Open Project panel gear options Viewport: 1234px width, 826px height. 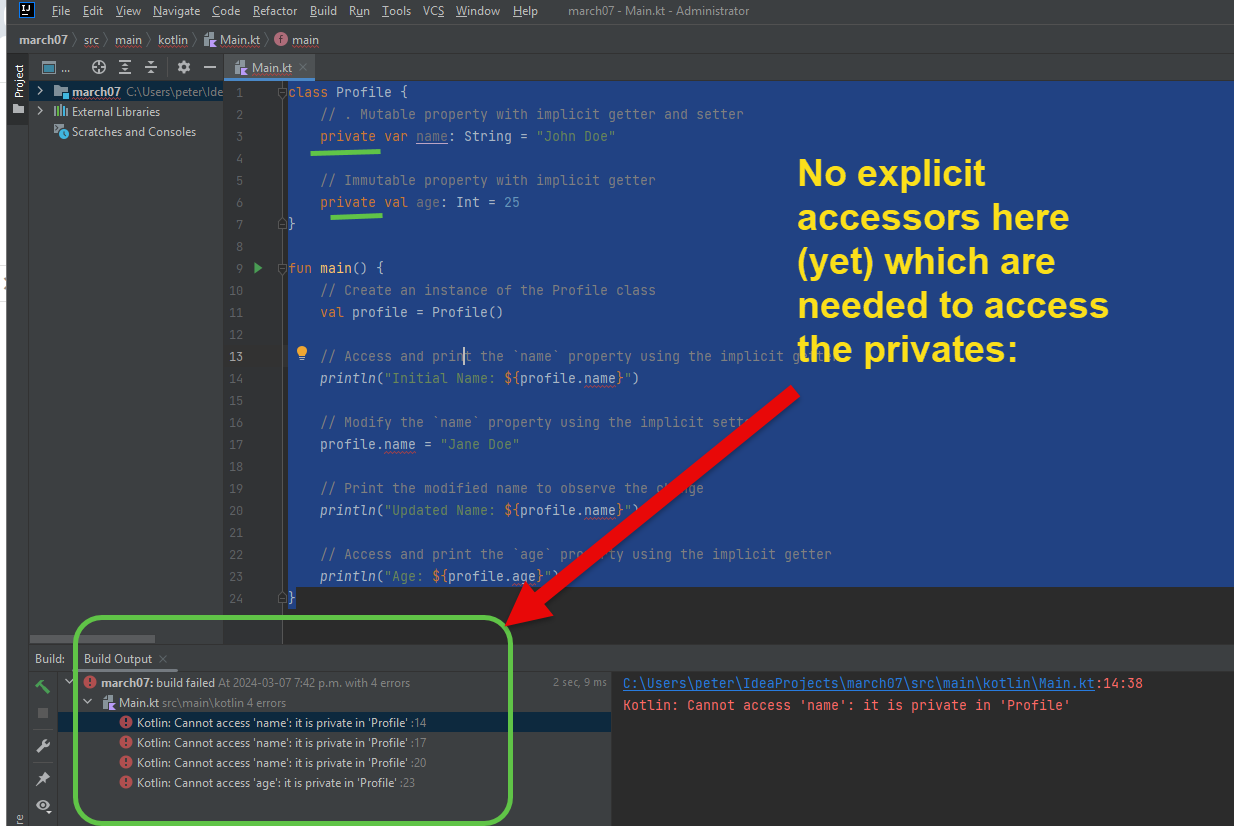coord(184,67)
